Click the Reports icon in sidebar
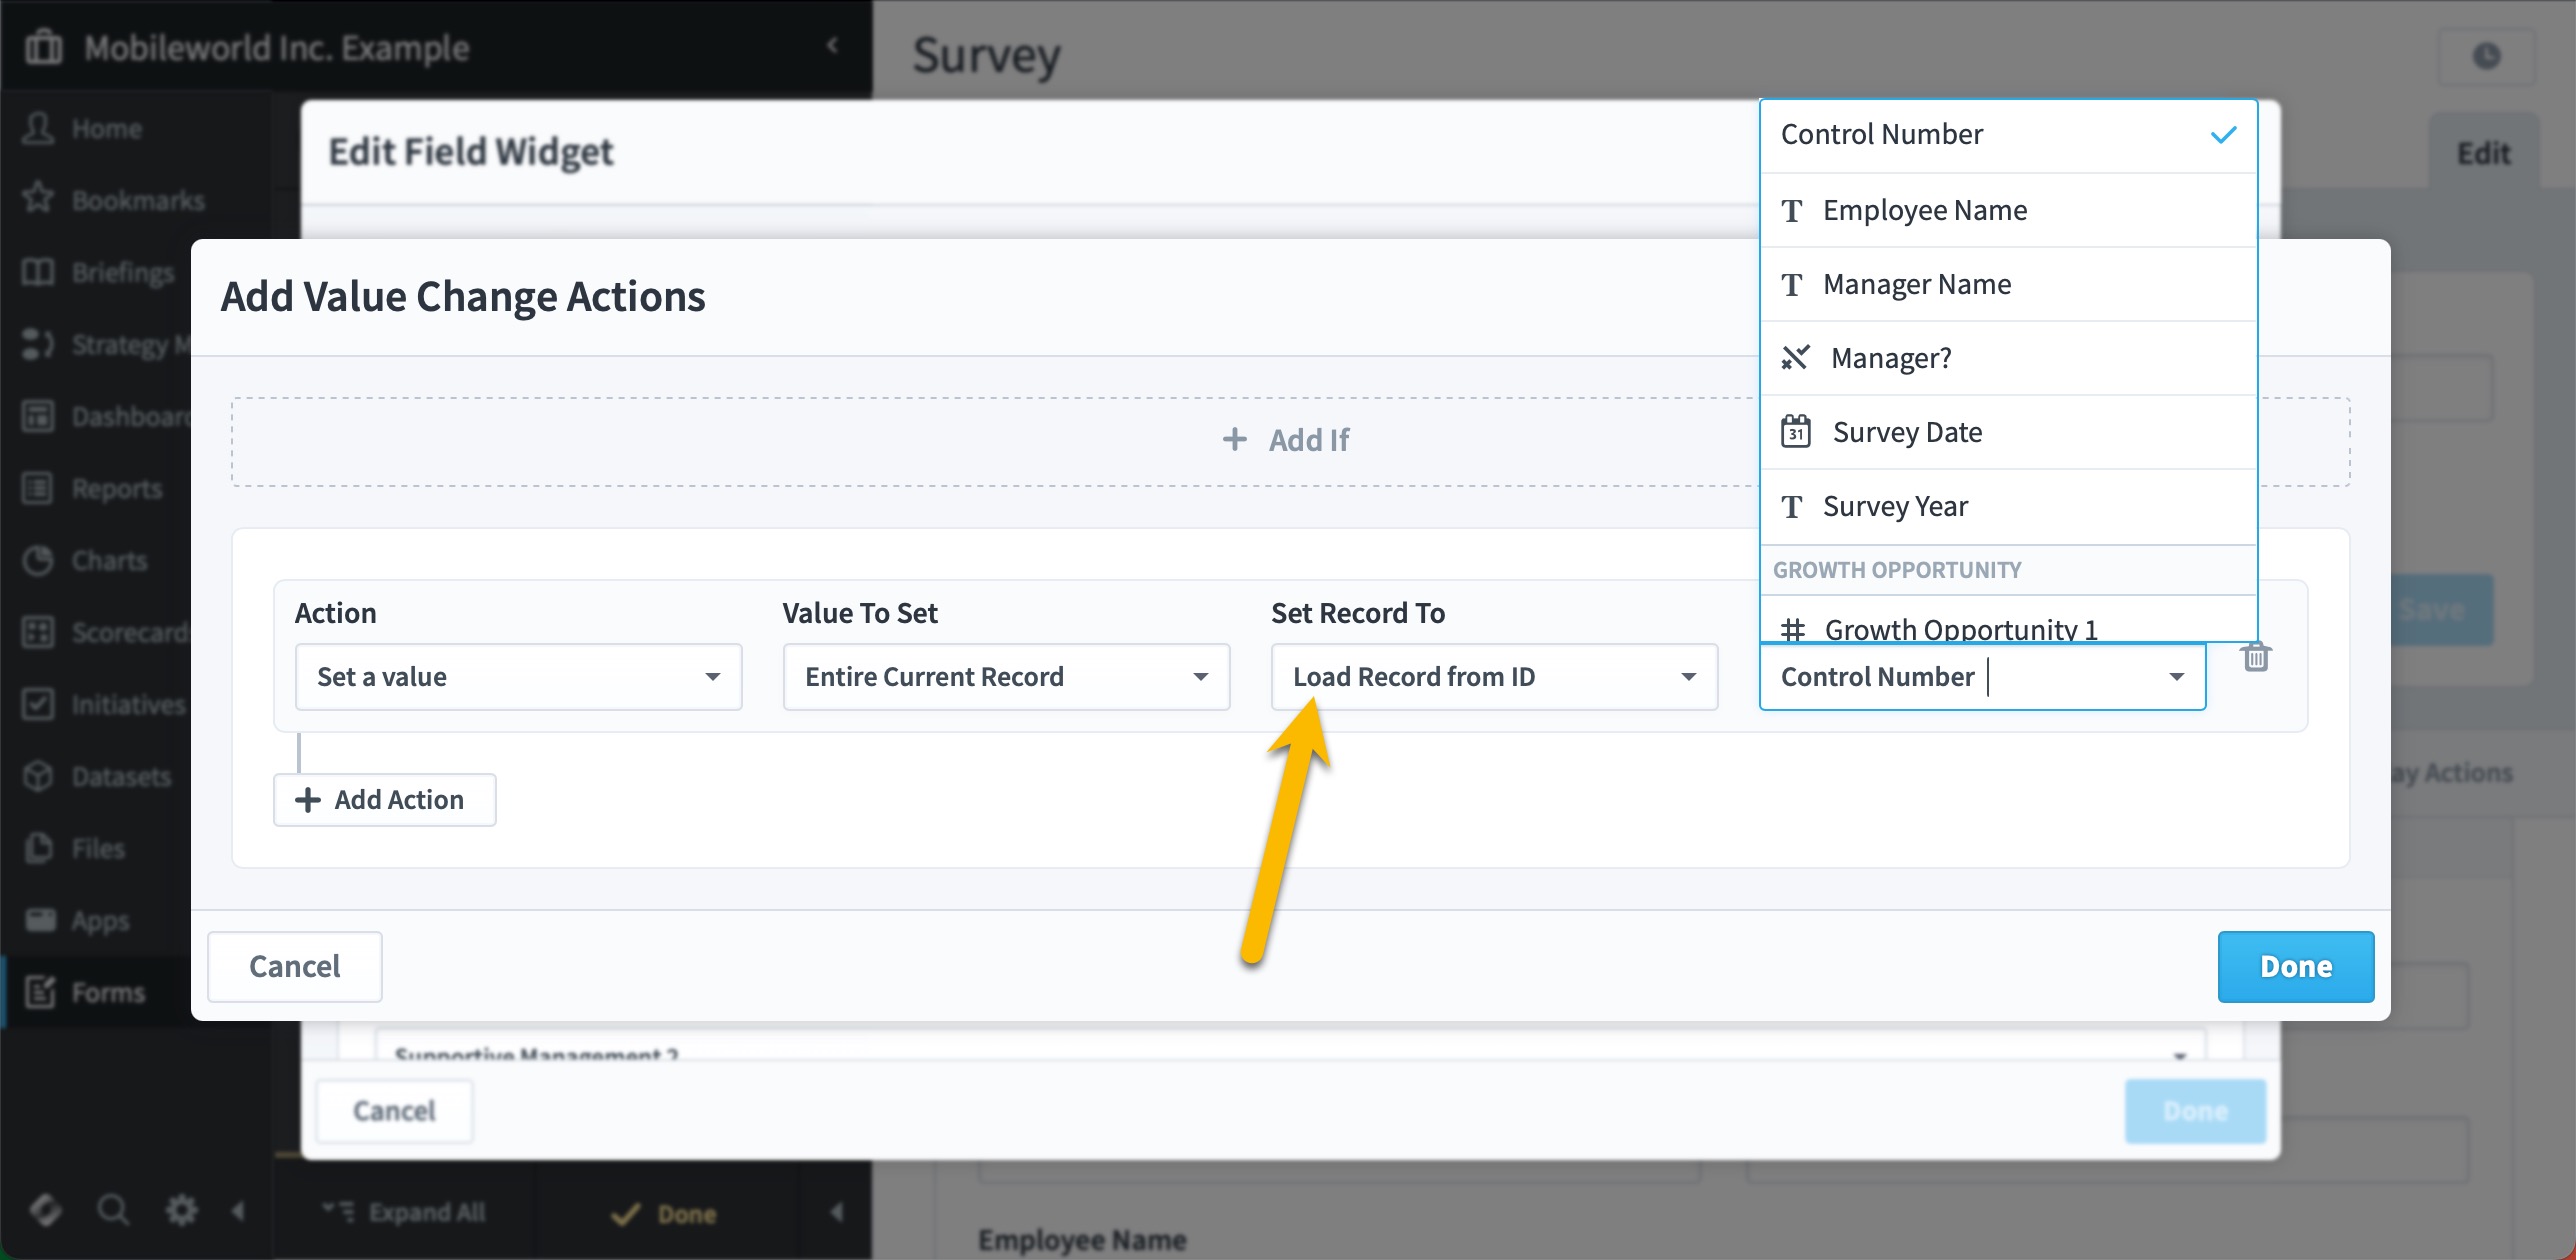 [39, 488]
